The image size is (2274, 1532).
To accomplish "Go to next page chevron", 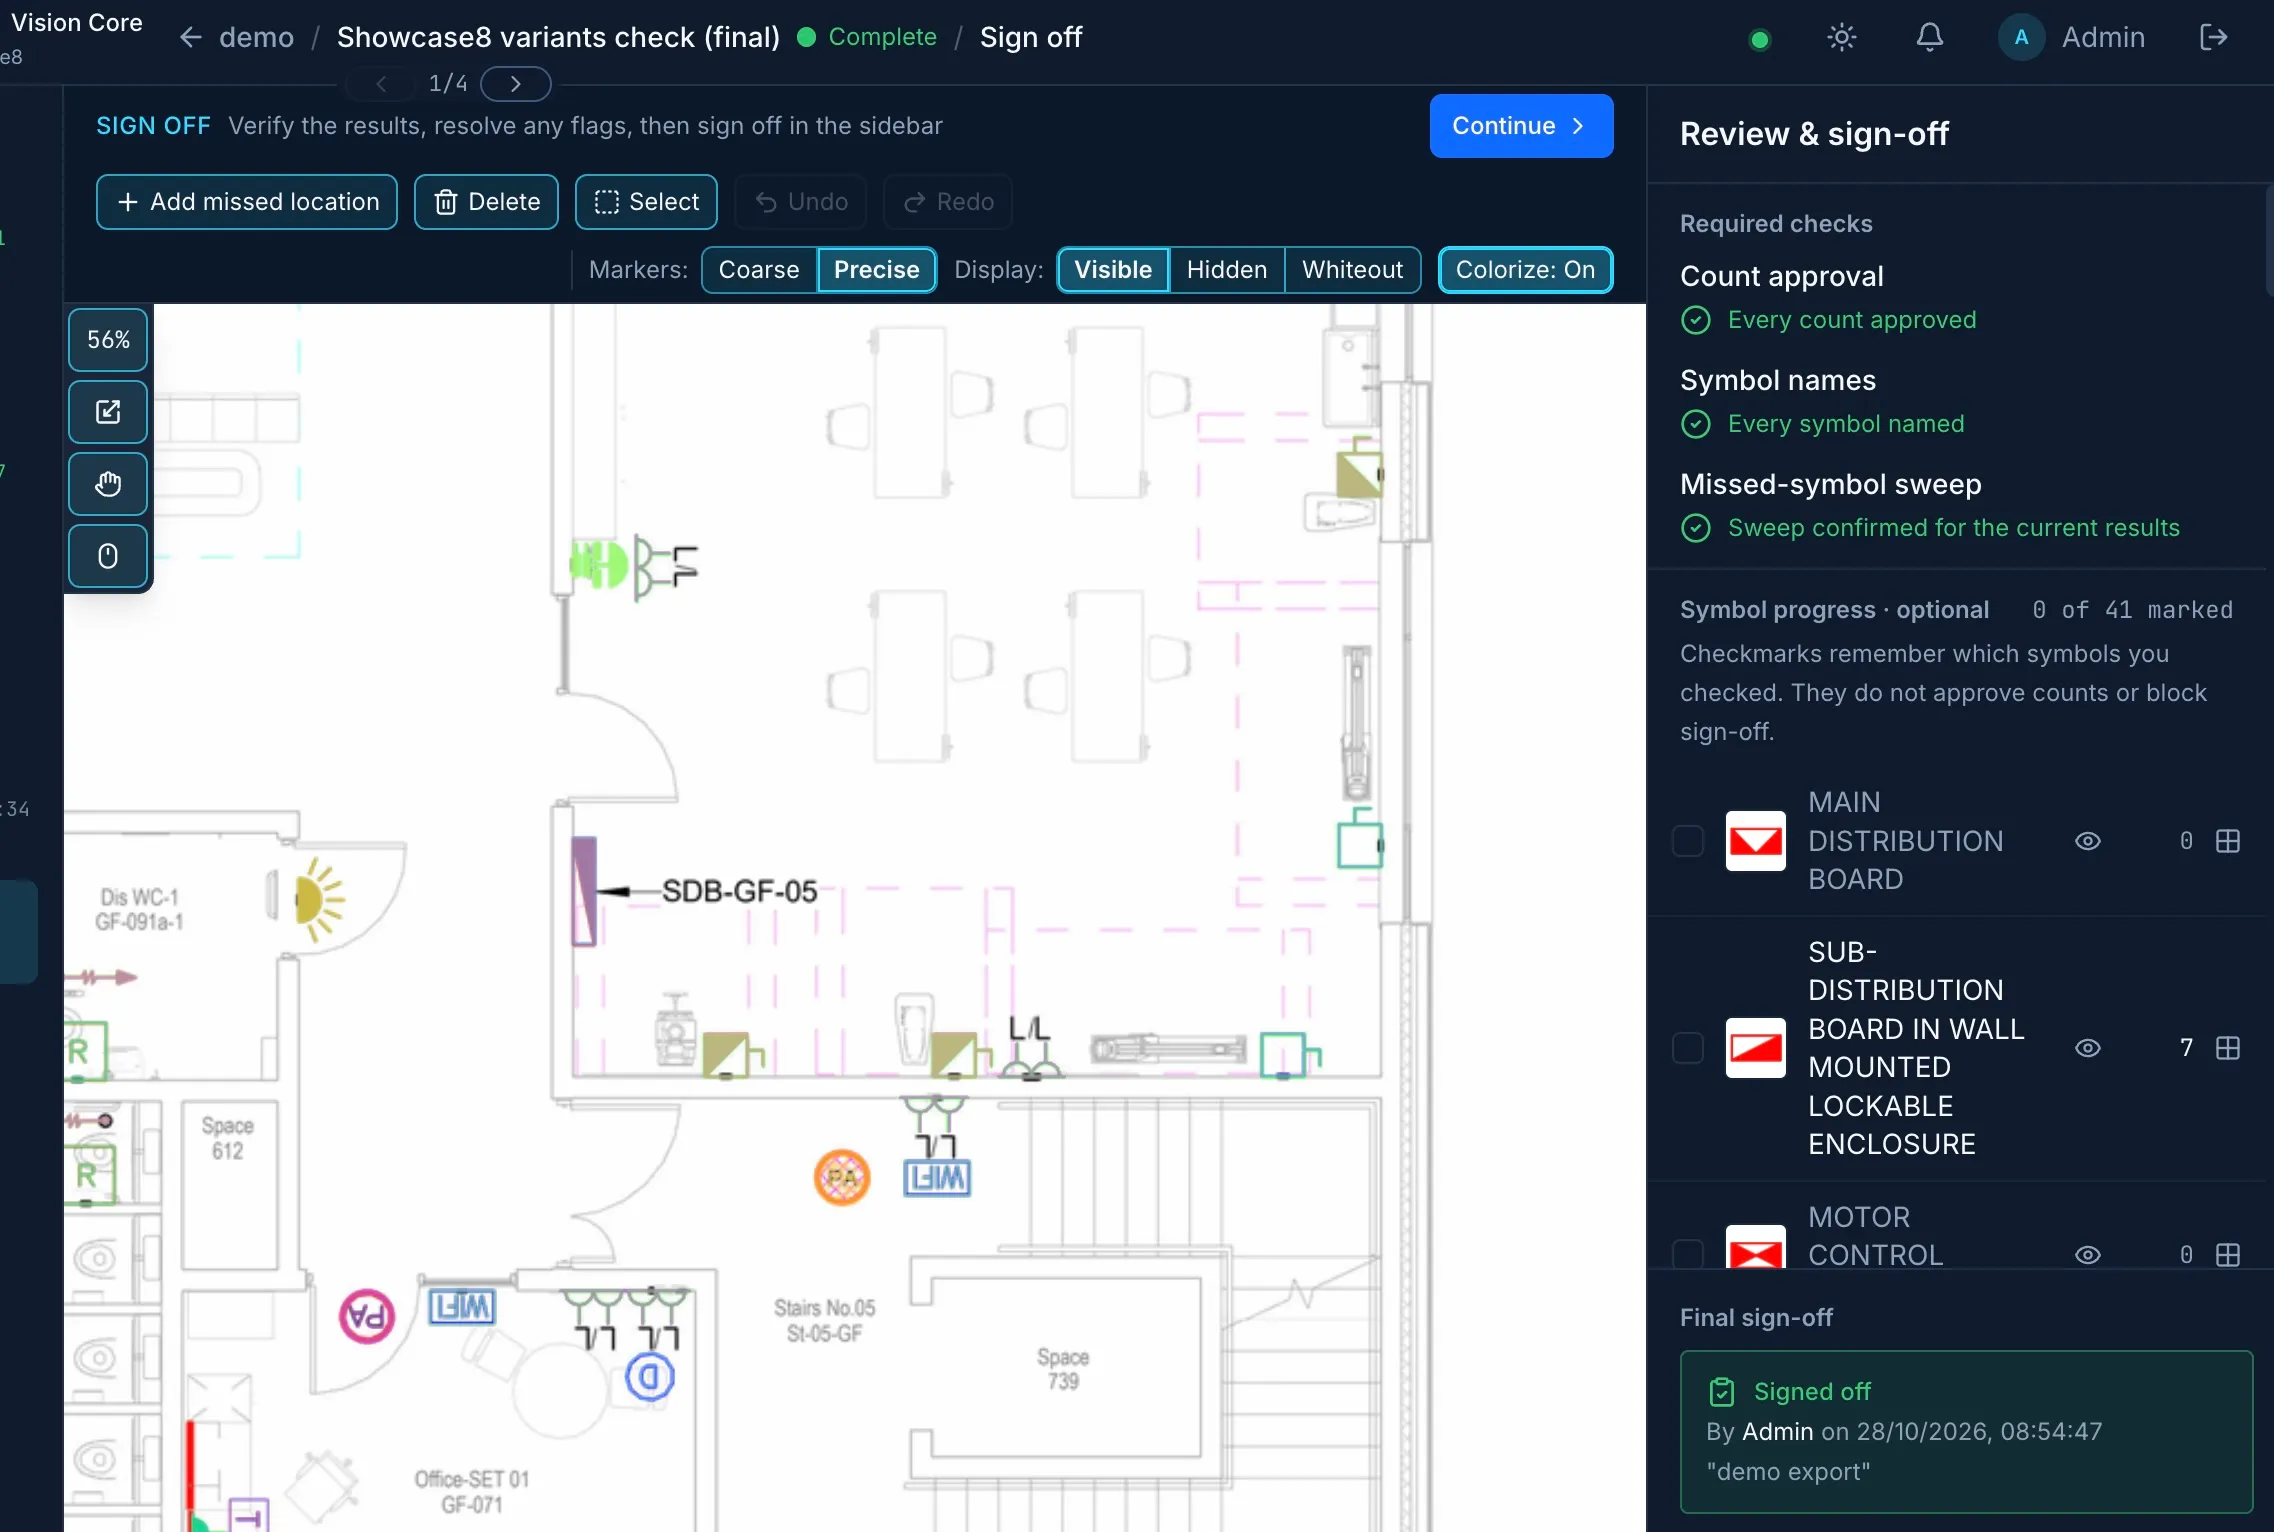I will [x=515, y=84].
